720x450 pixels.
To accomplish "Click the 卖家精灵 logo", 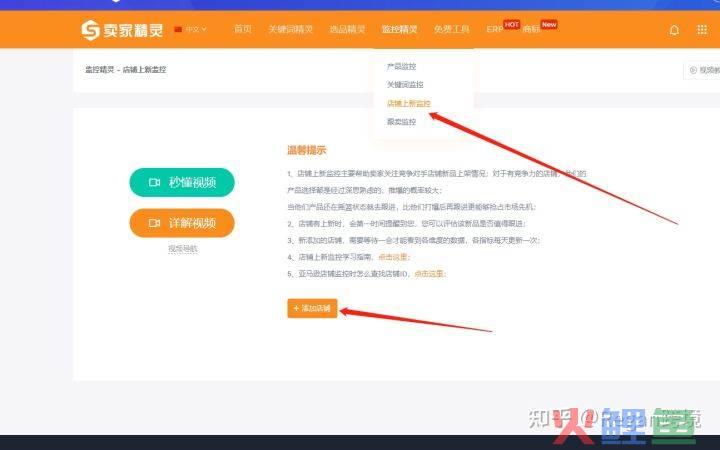I will (x=122, y=30).
